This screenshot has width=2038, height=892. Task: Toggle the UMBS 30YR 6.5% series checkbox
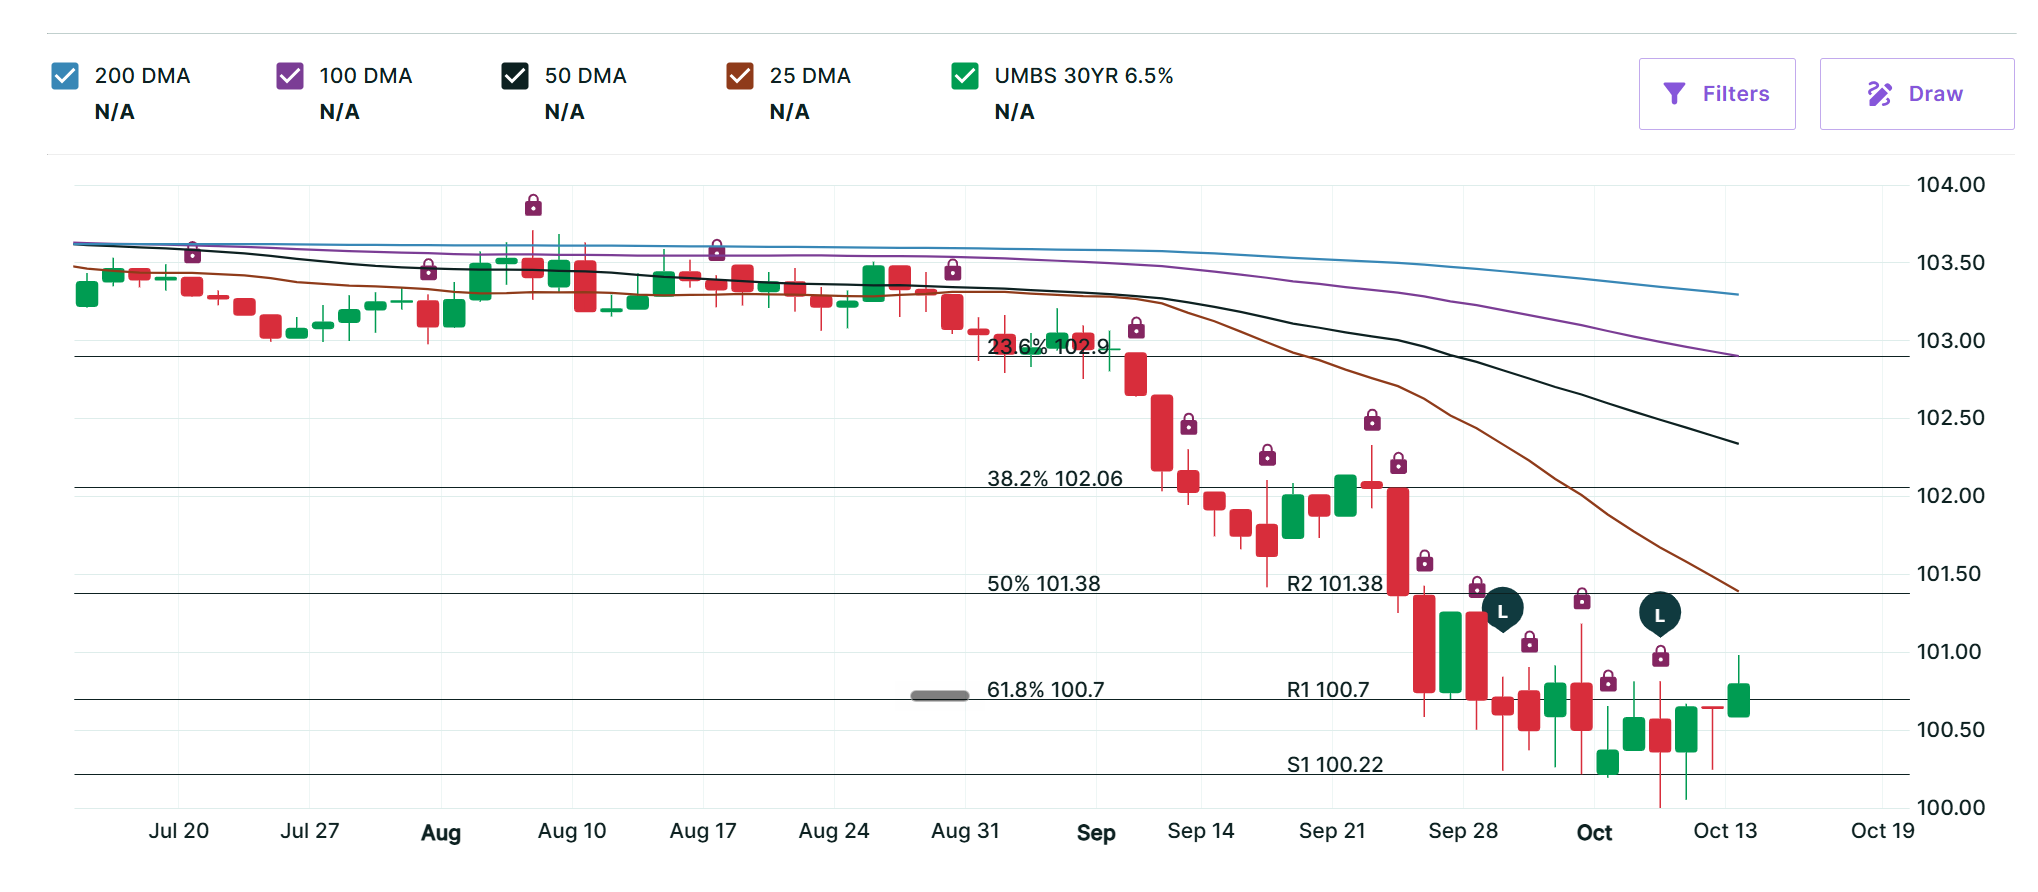tap(965, 76)
